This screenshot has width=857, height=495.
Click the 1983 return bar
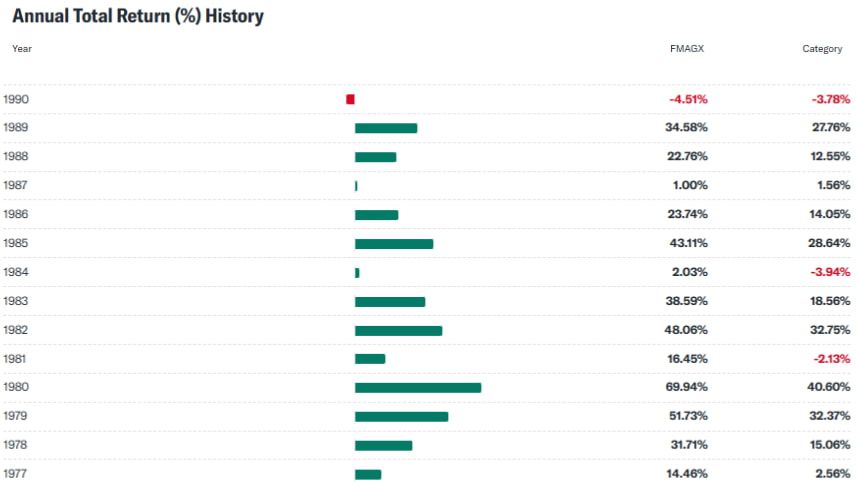click(389, 302)
